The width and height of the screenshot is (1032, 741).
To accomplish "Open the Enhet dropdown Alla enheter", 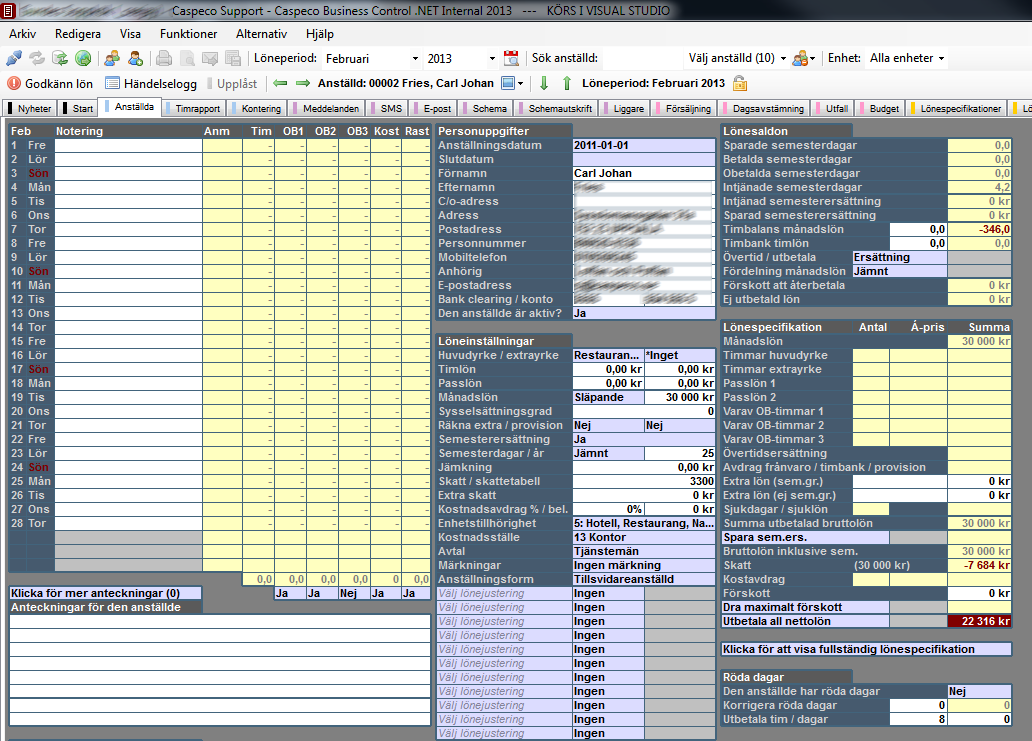I will 907,59.
